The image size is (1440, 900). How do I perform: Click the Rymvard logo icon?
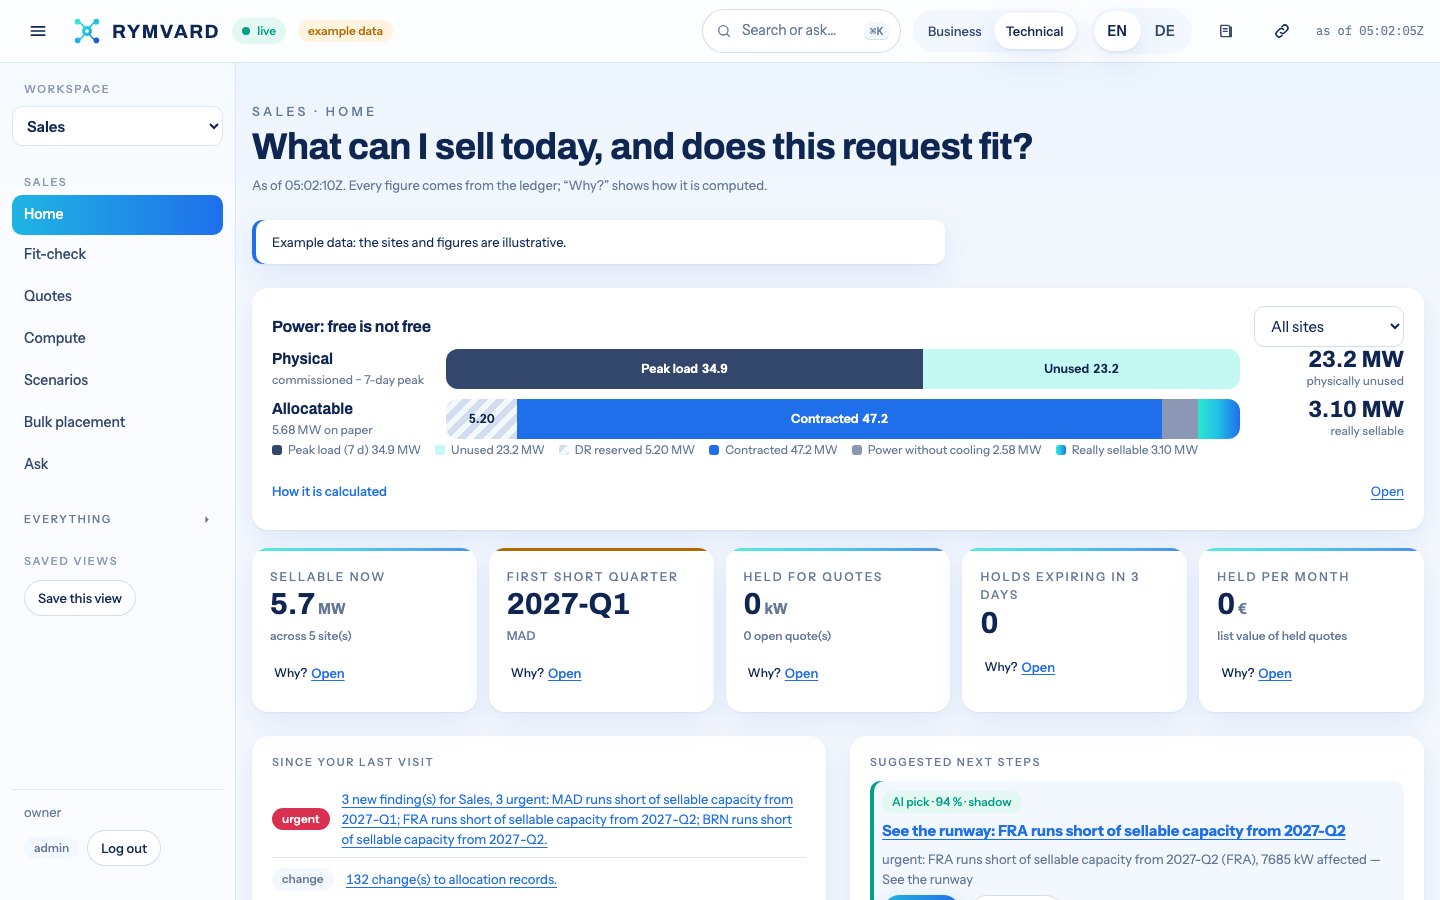[x=87, y=31]
